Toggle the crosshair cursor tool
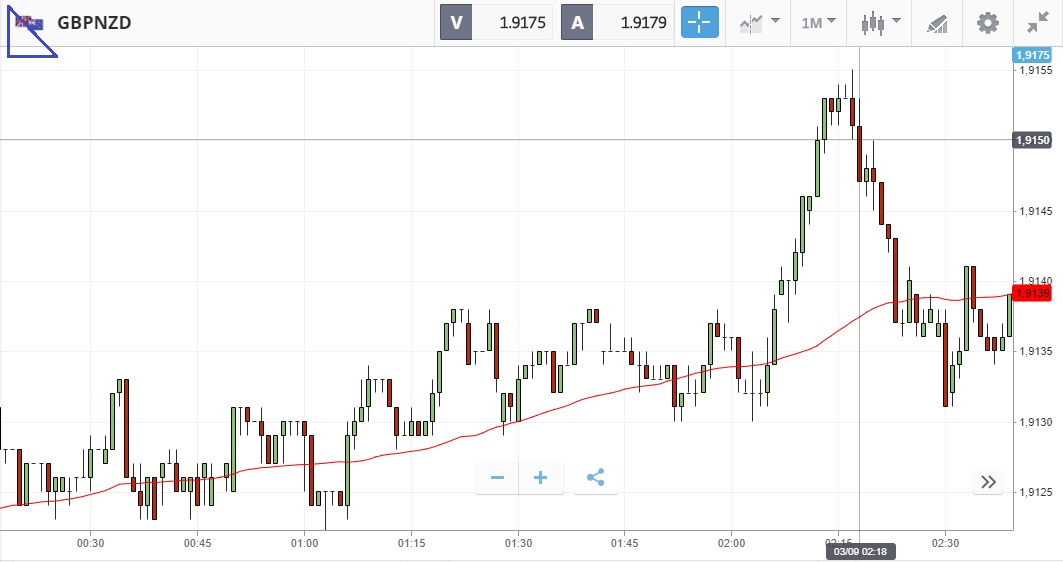1063x562 pixels. coord(700,22)
